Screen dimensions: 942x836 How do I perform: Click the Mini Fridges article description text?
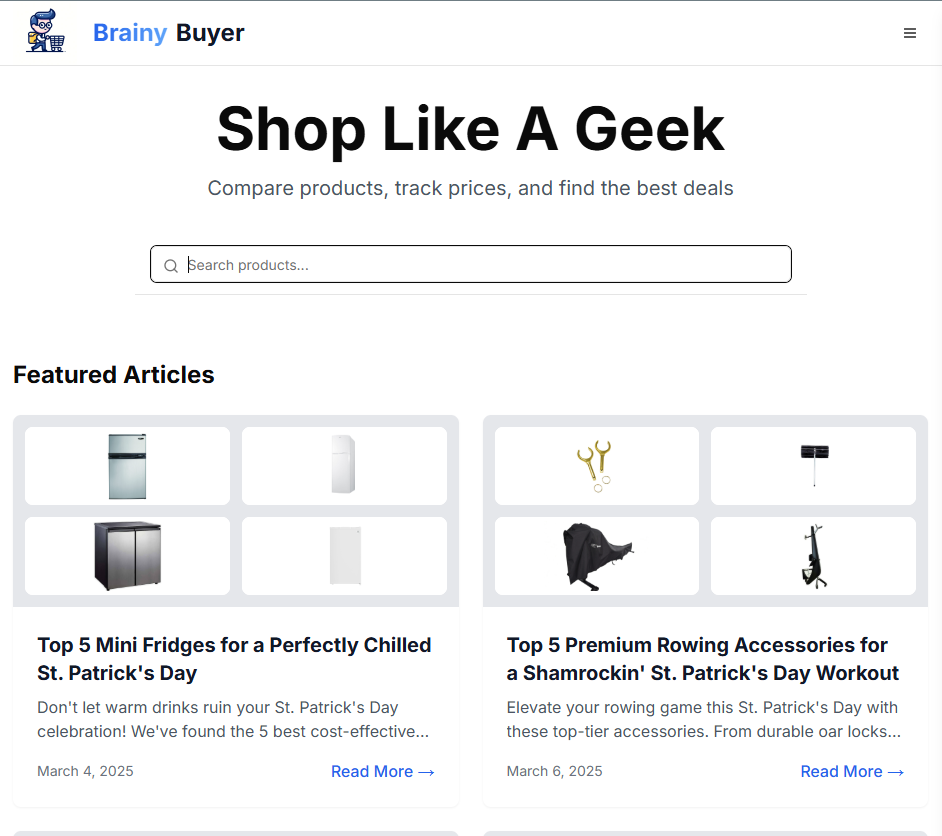point(234,719)
